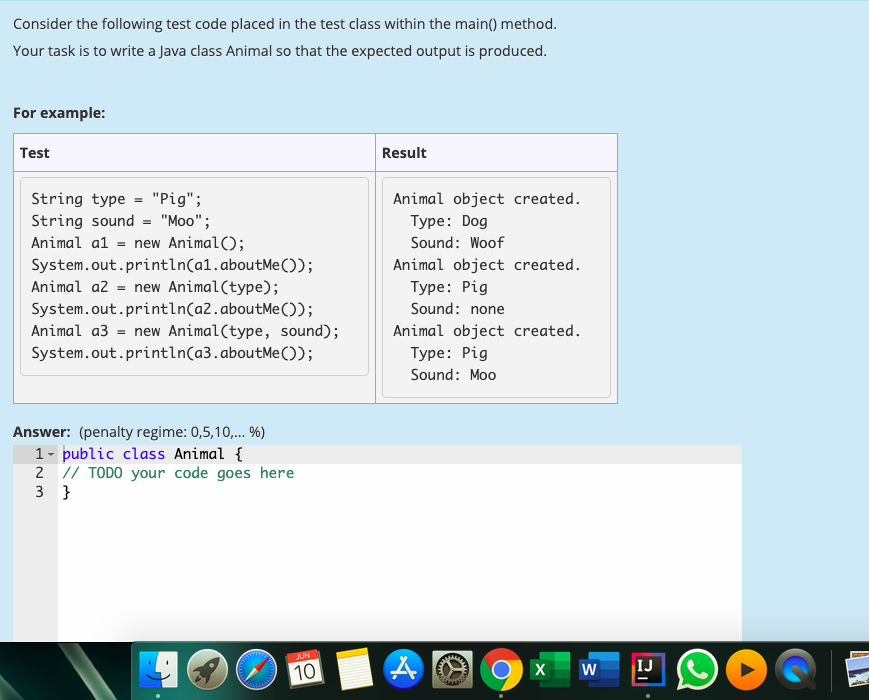869x700 pixels.
Task: Open the dark rocket app in the dock
Action: tap(208, 671)
